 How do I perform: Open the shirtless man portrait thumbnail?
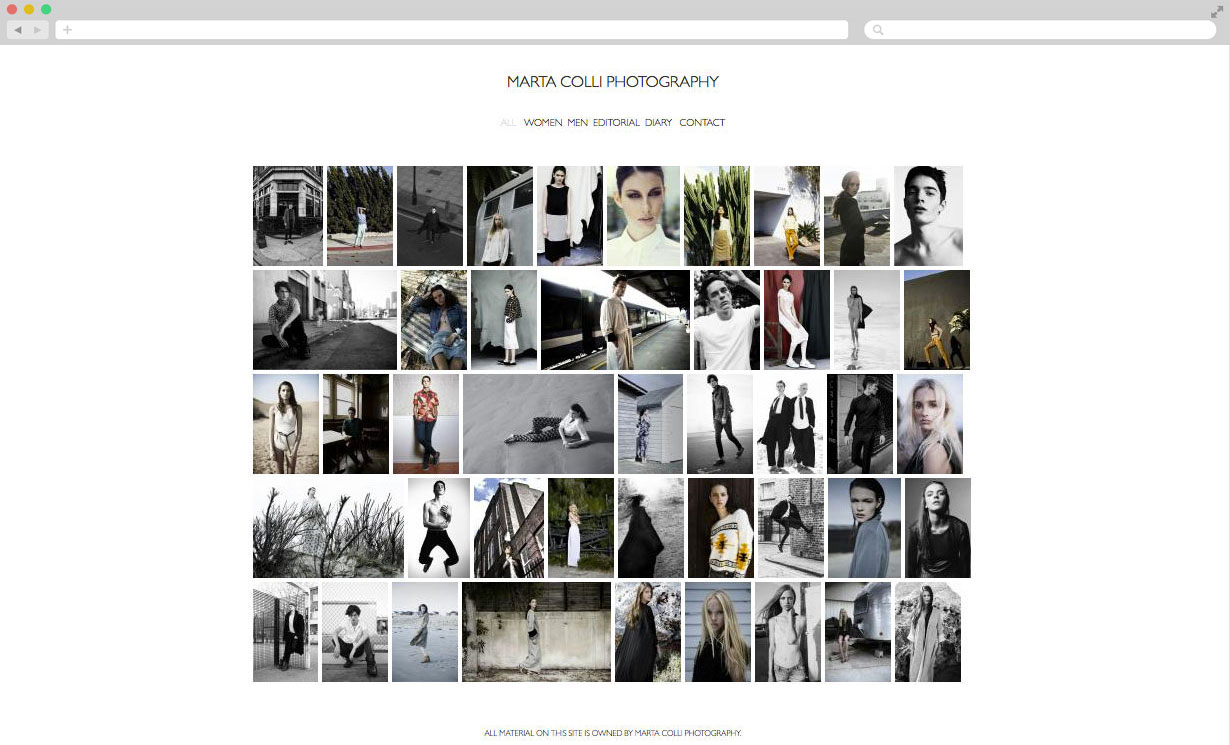point(928,216)
